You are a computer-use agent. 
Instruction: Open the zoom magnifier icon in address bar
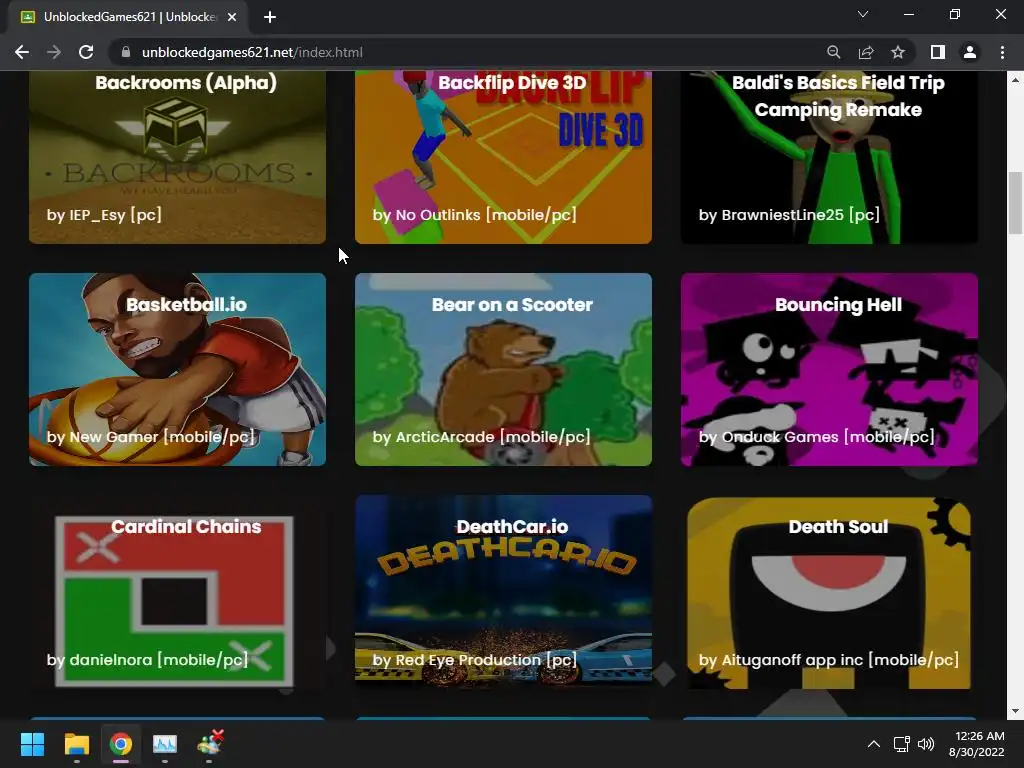[x=833, y=52]
